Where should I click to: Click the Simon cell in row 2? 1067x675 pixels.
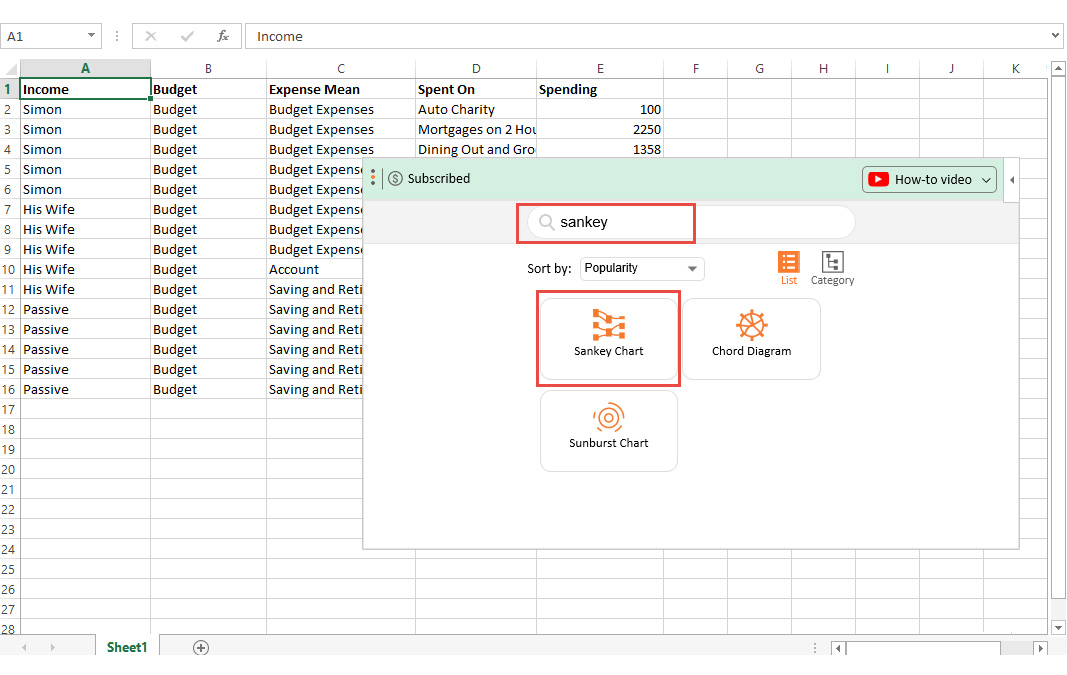[85, 109]
